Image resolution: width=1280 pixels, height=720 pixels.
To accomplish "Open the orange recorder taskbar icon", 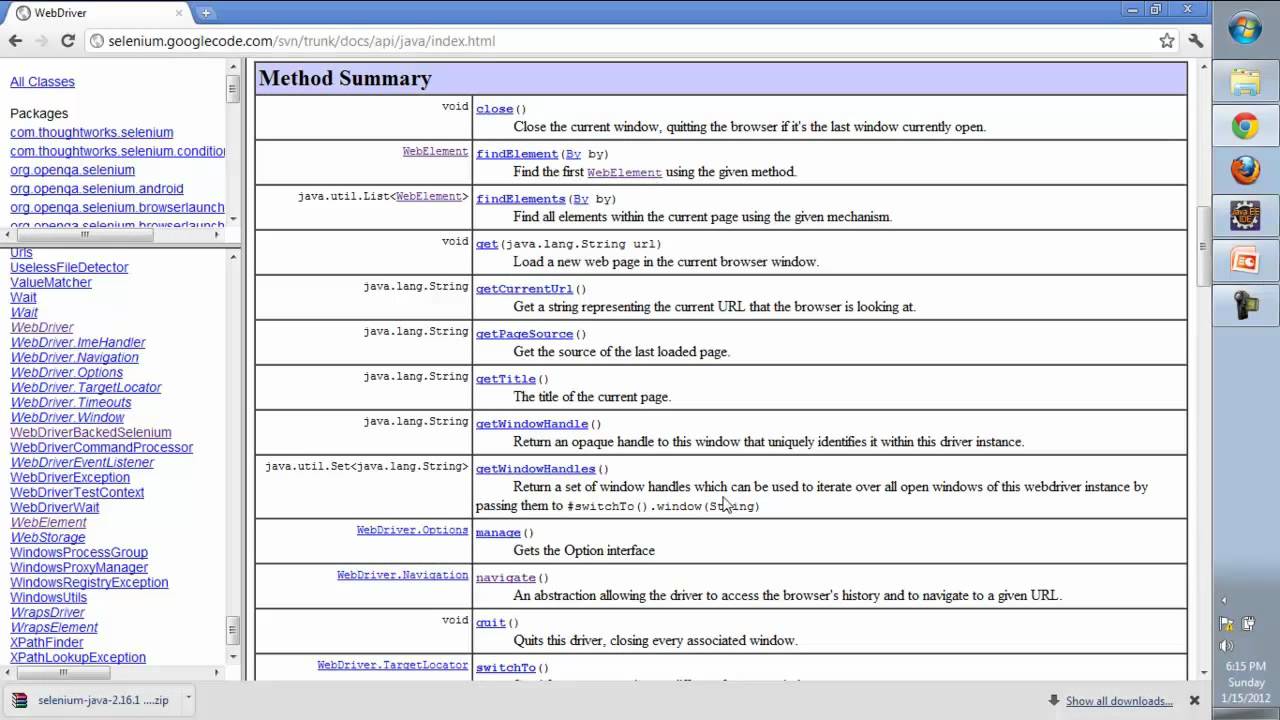I will pos(1245,261).
